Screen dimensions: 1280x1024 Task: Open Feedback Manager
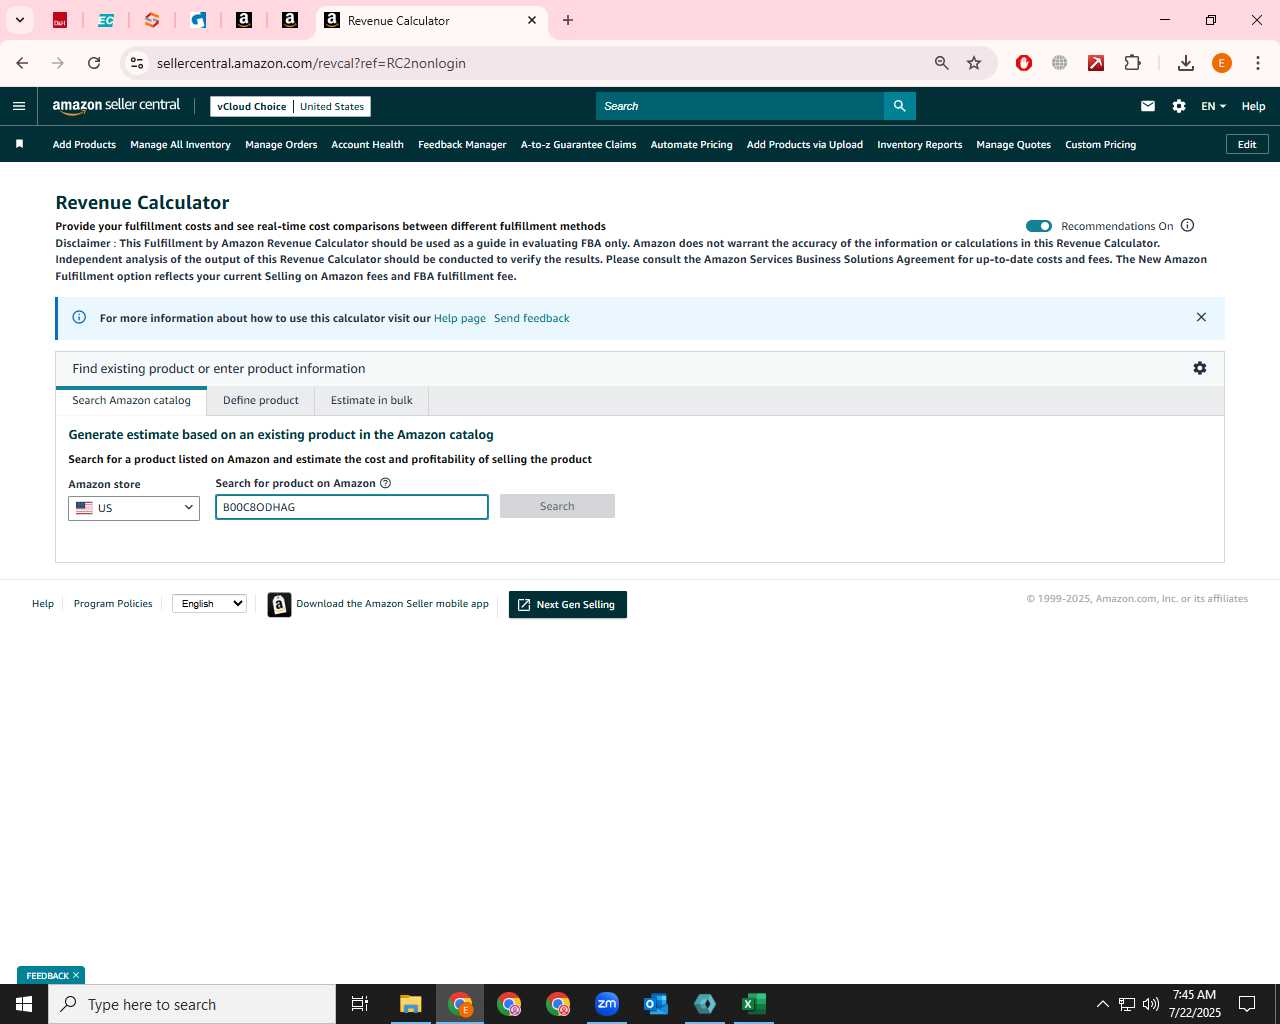(x=462, y=144)
